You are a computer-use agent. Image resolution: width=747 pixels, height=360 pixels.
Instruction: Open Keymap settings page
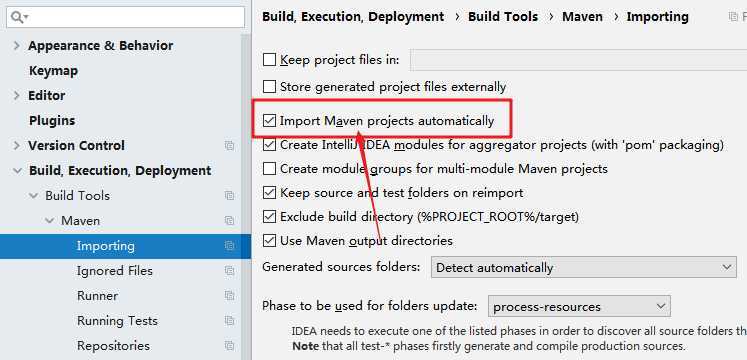click(x=53, y=71)
